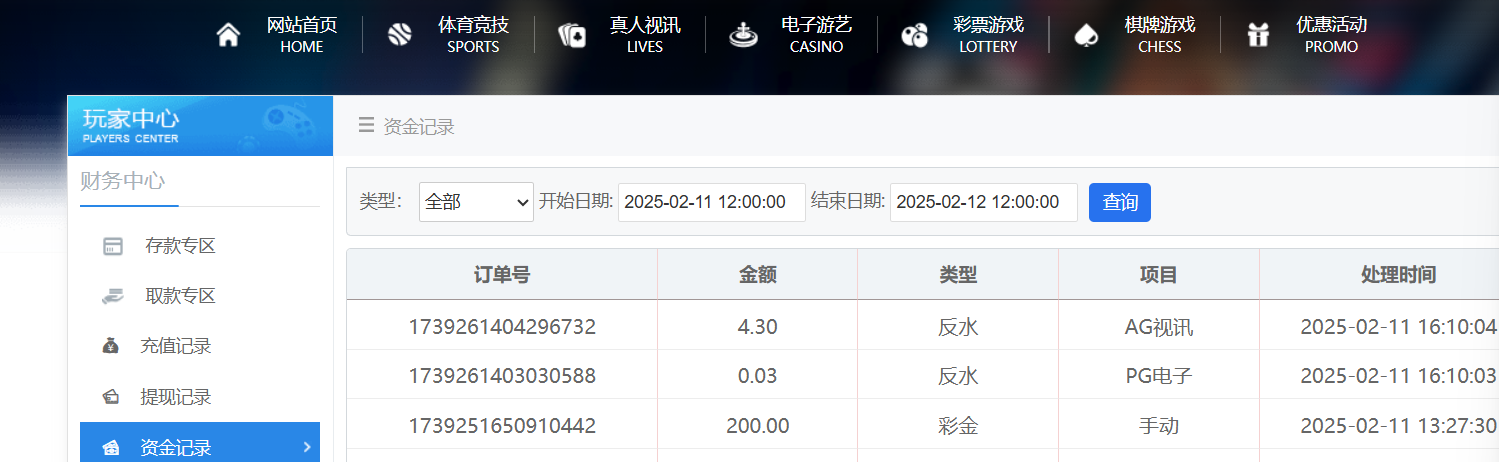This screenshot has height=462, width=1499.
Task: Click the 充值记录 money bag icon
Action: pyautogui.click(x=111, y=346)
